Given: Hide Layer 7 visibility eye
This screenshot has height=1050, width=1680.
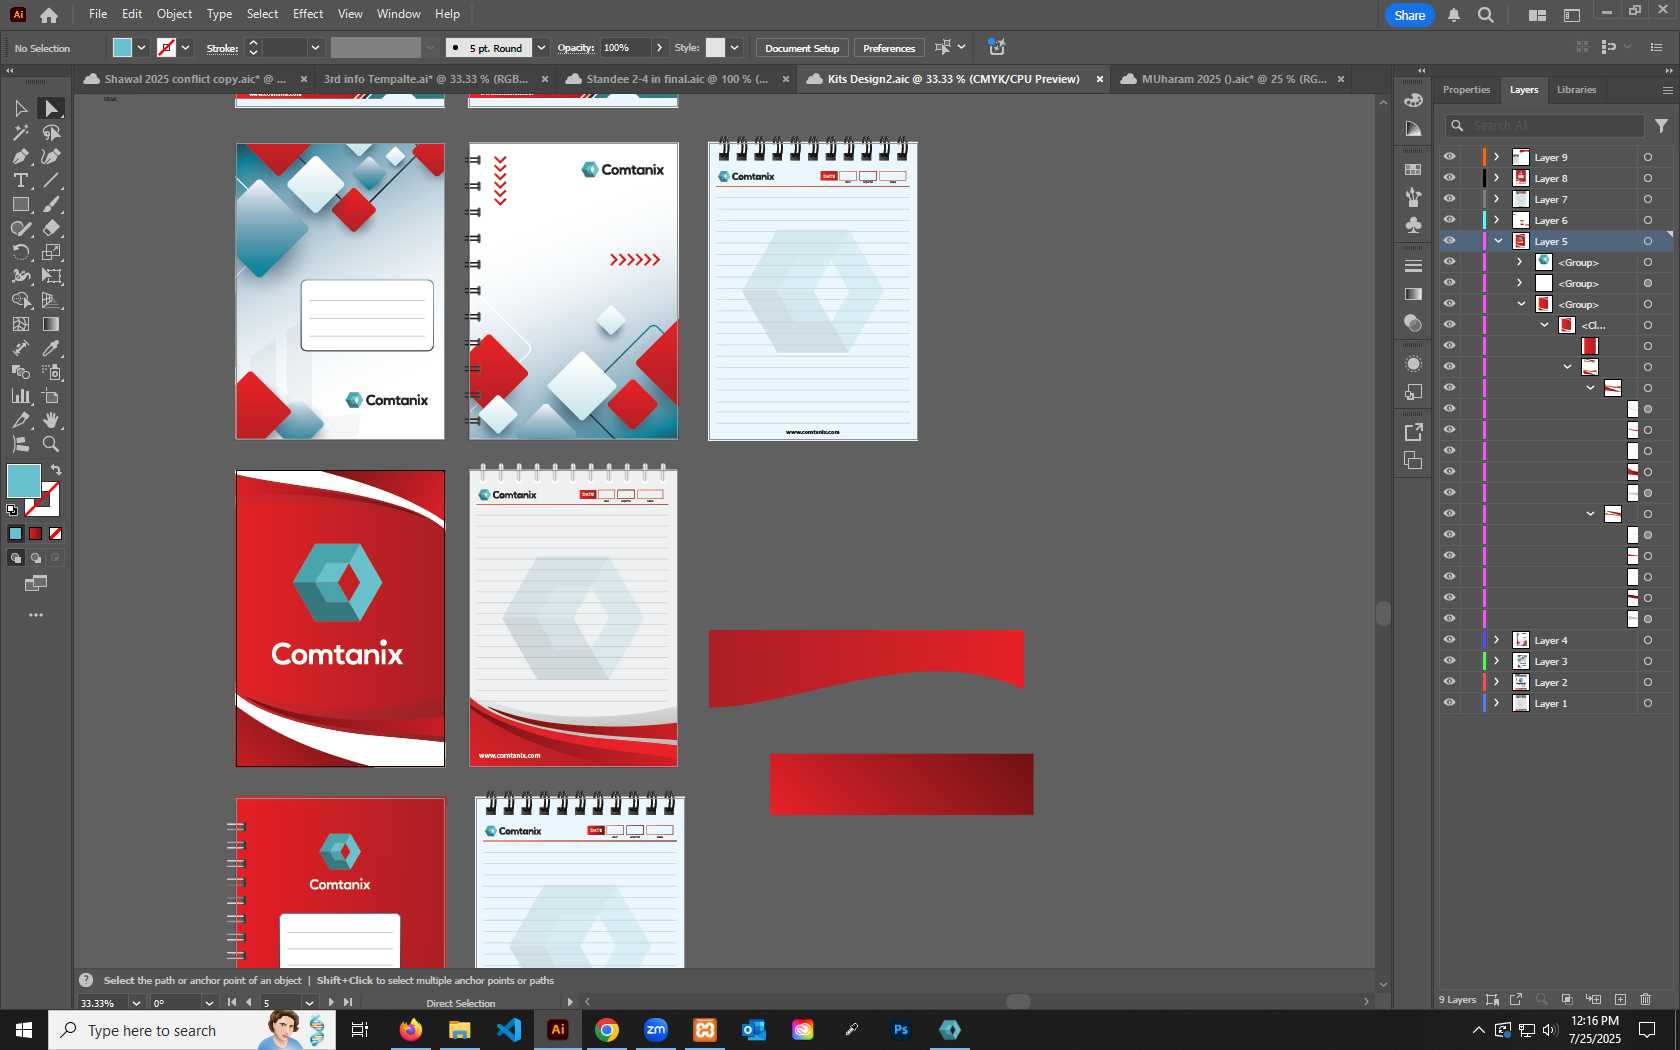Looking at the screenshot, I should tap(1449, 199).
